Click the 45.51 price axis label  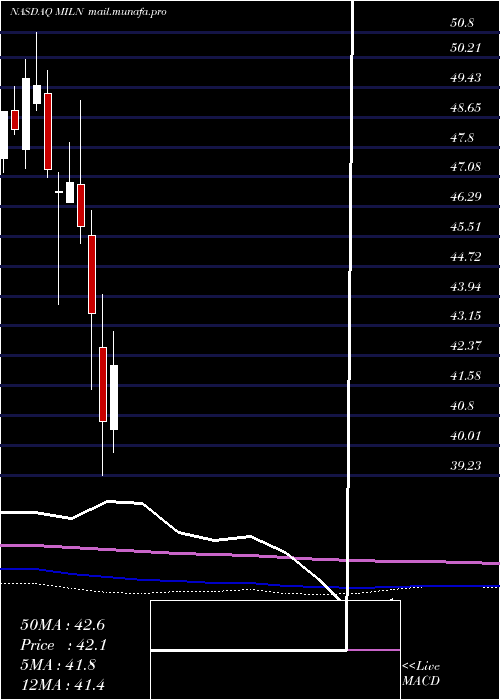click(466, 227)
